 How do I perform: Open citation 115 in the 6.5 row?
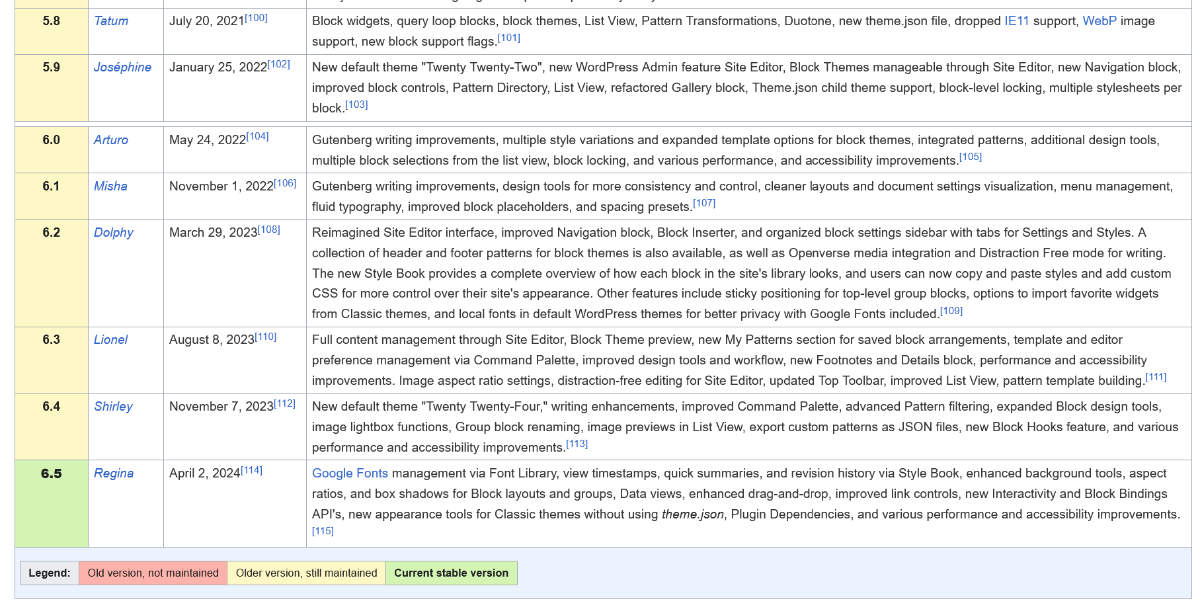[323, 531]
